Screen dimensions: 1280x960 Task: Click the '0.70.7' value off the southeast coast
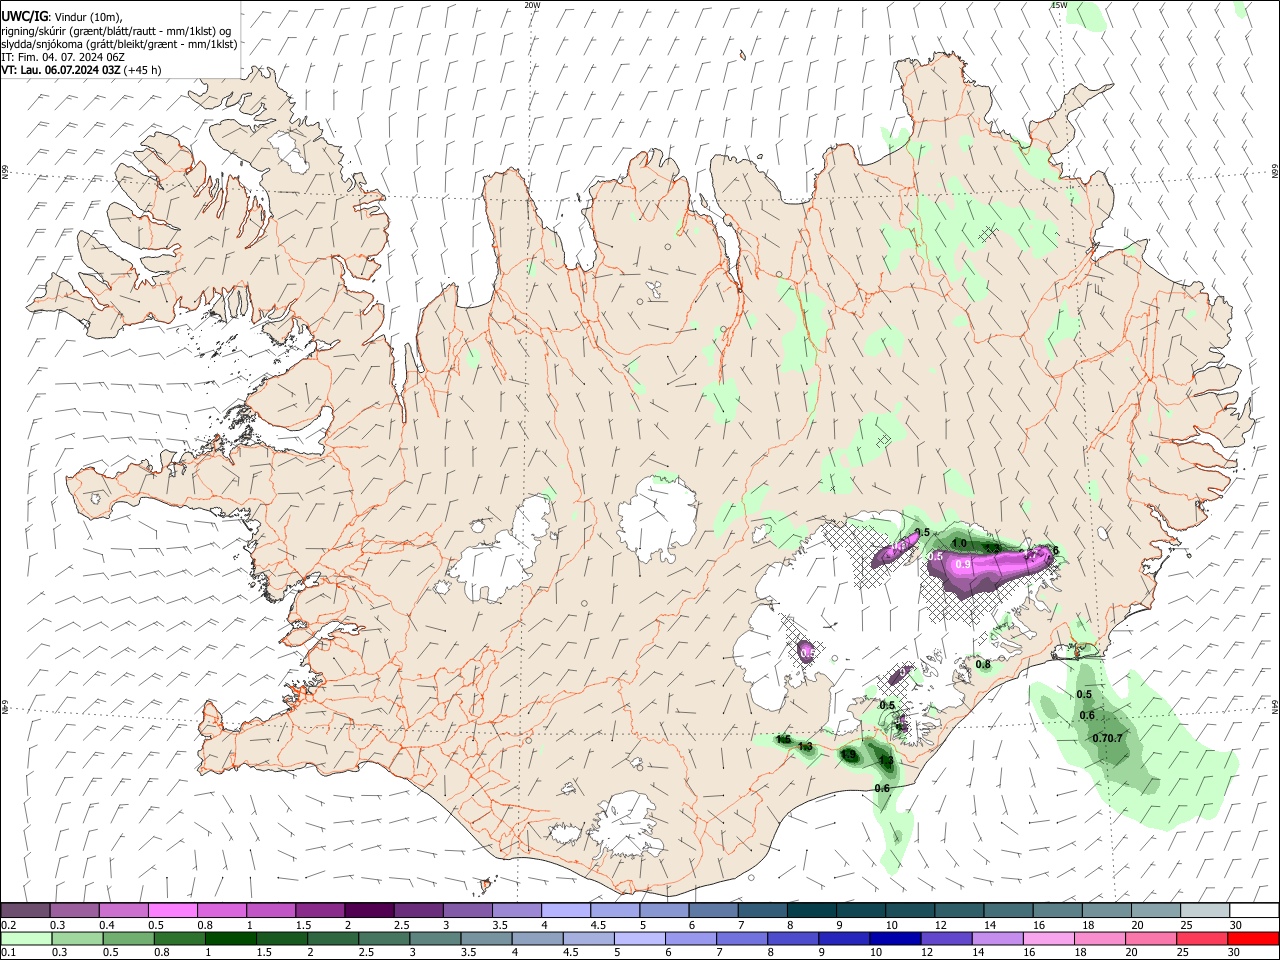[x=1108, y=738]
